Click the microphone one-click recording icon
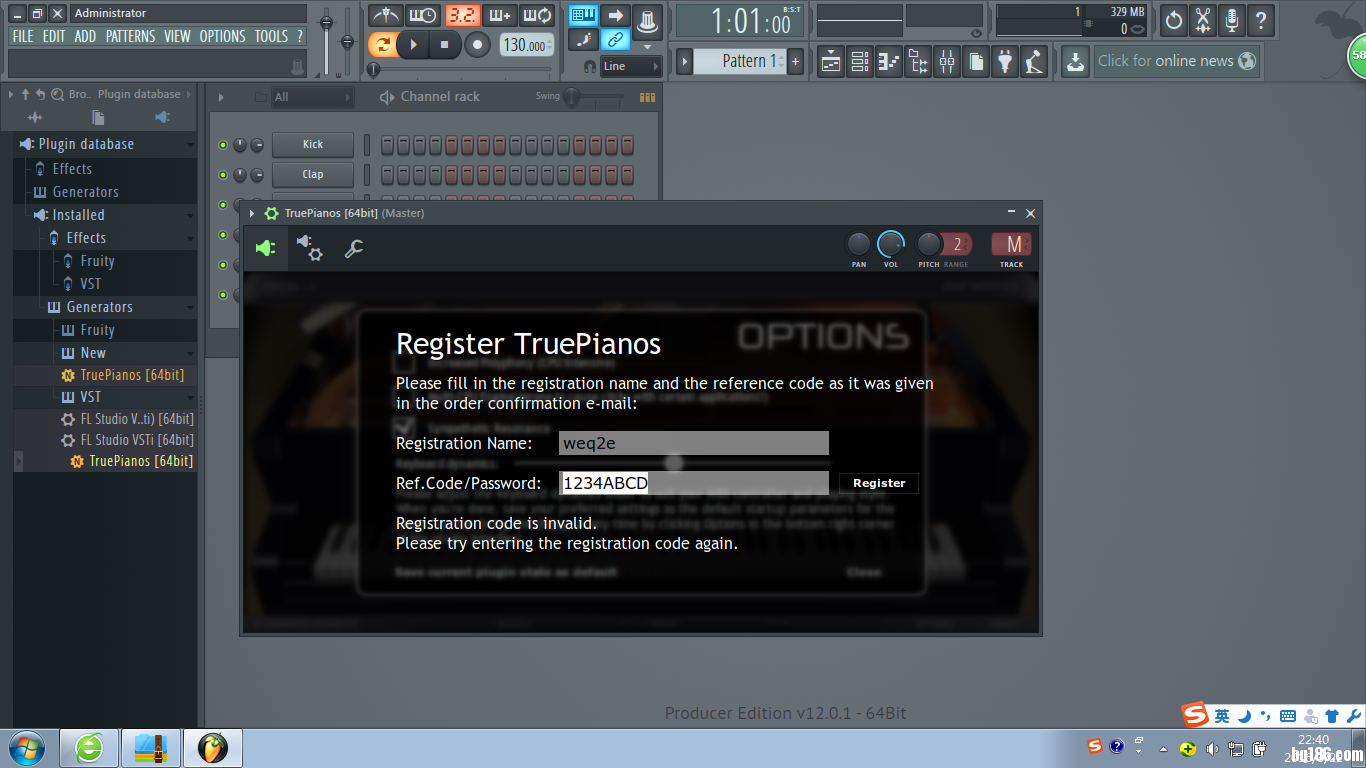Image resolution: width=1366 pixels, height=768 pixels. click(1232, 19)
